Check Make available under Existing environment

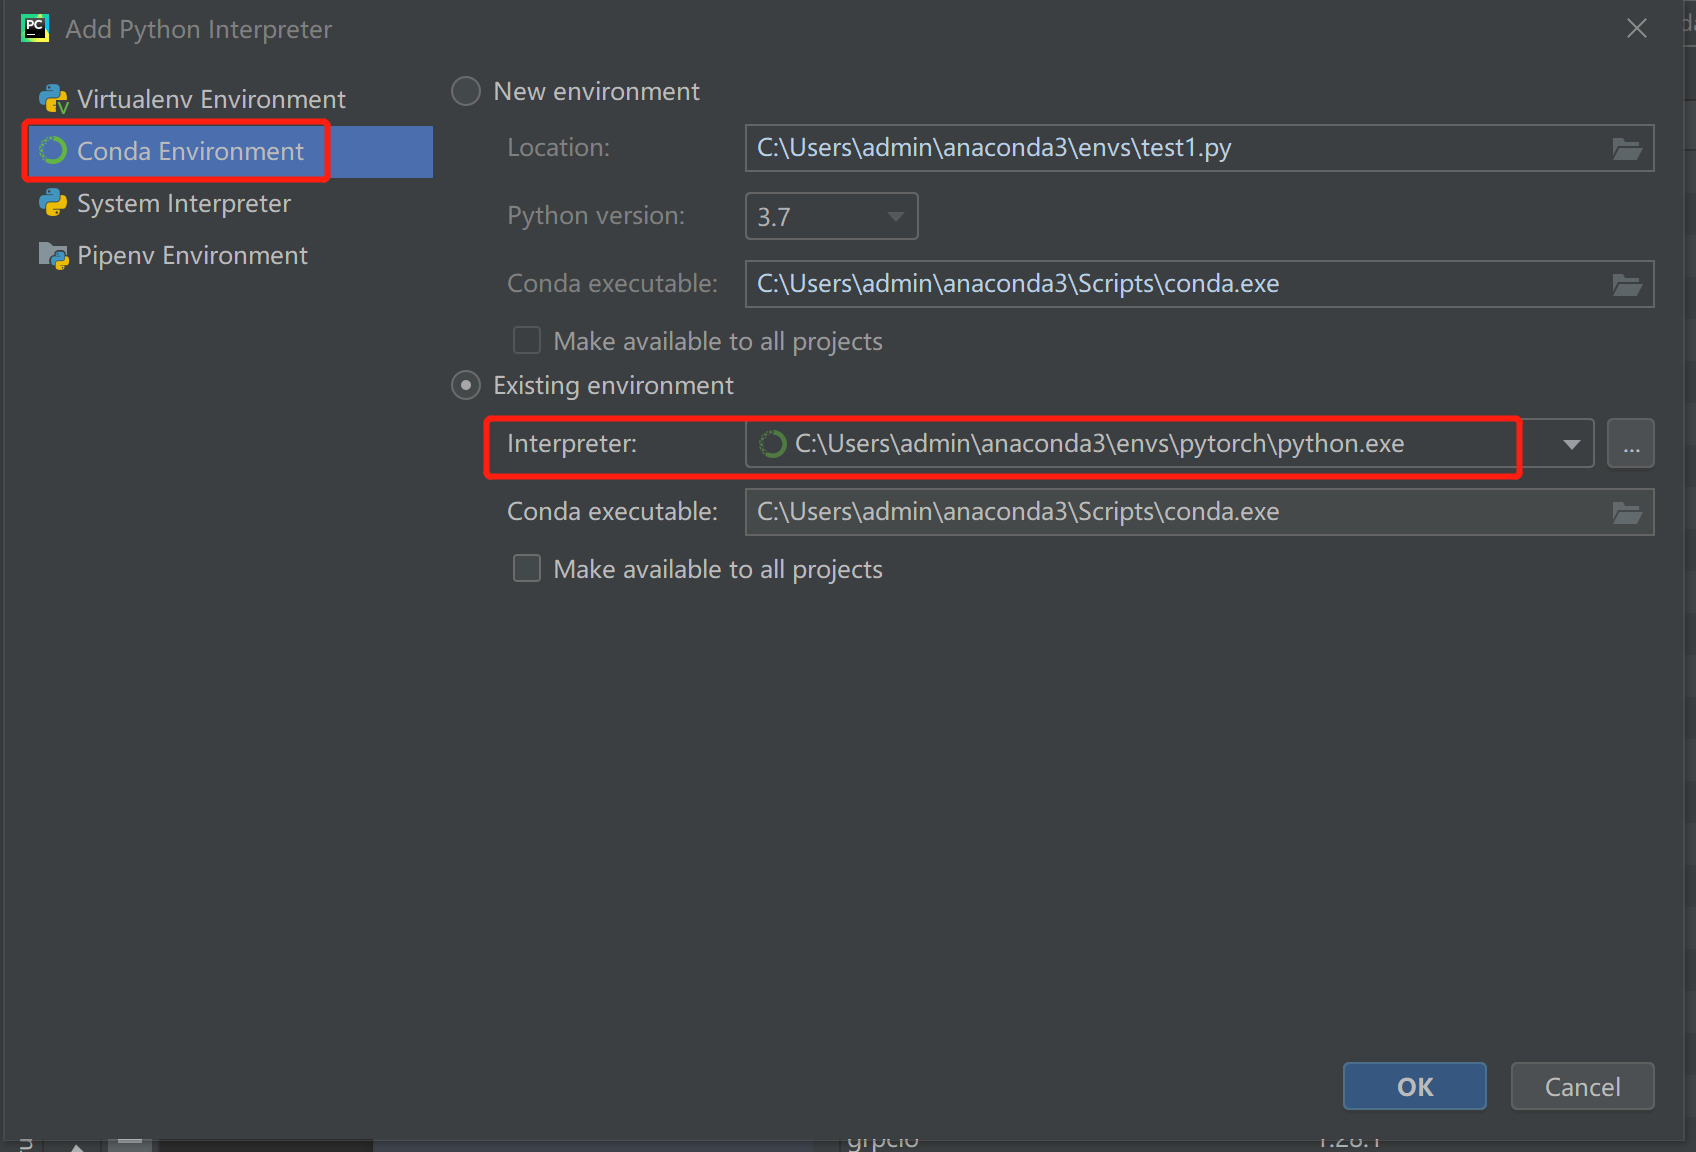(x=527, y=569)
